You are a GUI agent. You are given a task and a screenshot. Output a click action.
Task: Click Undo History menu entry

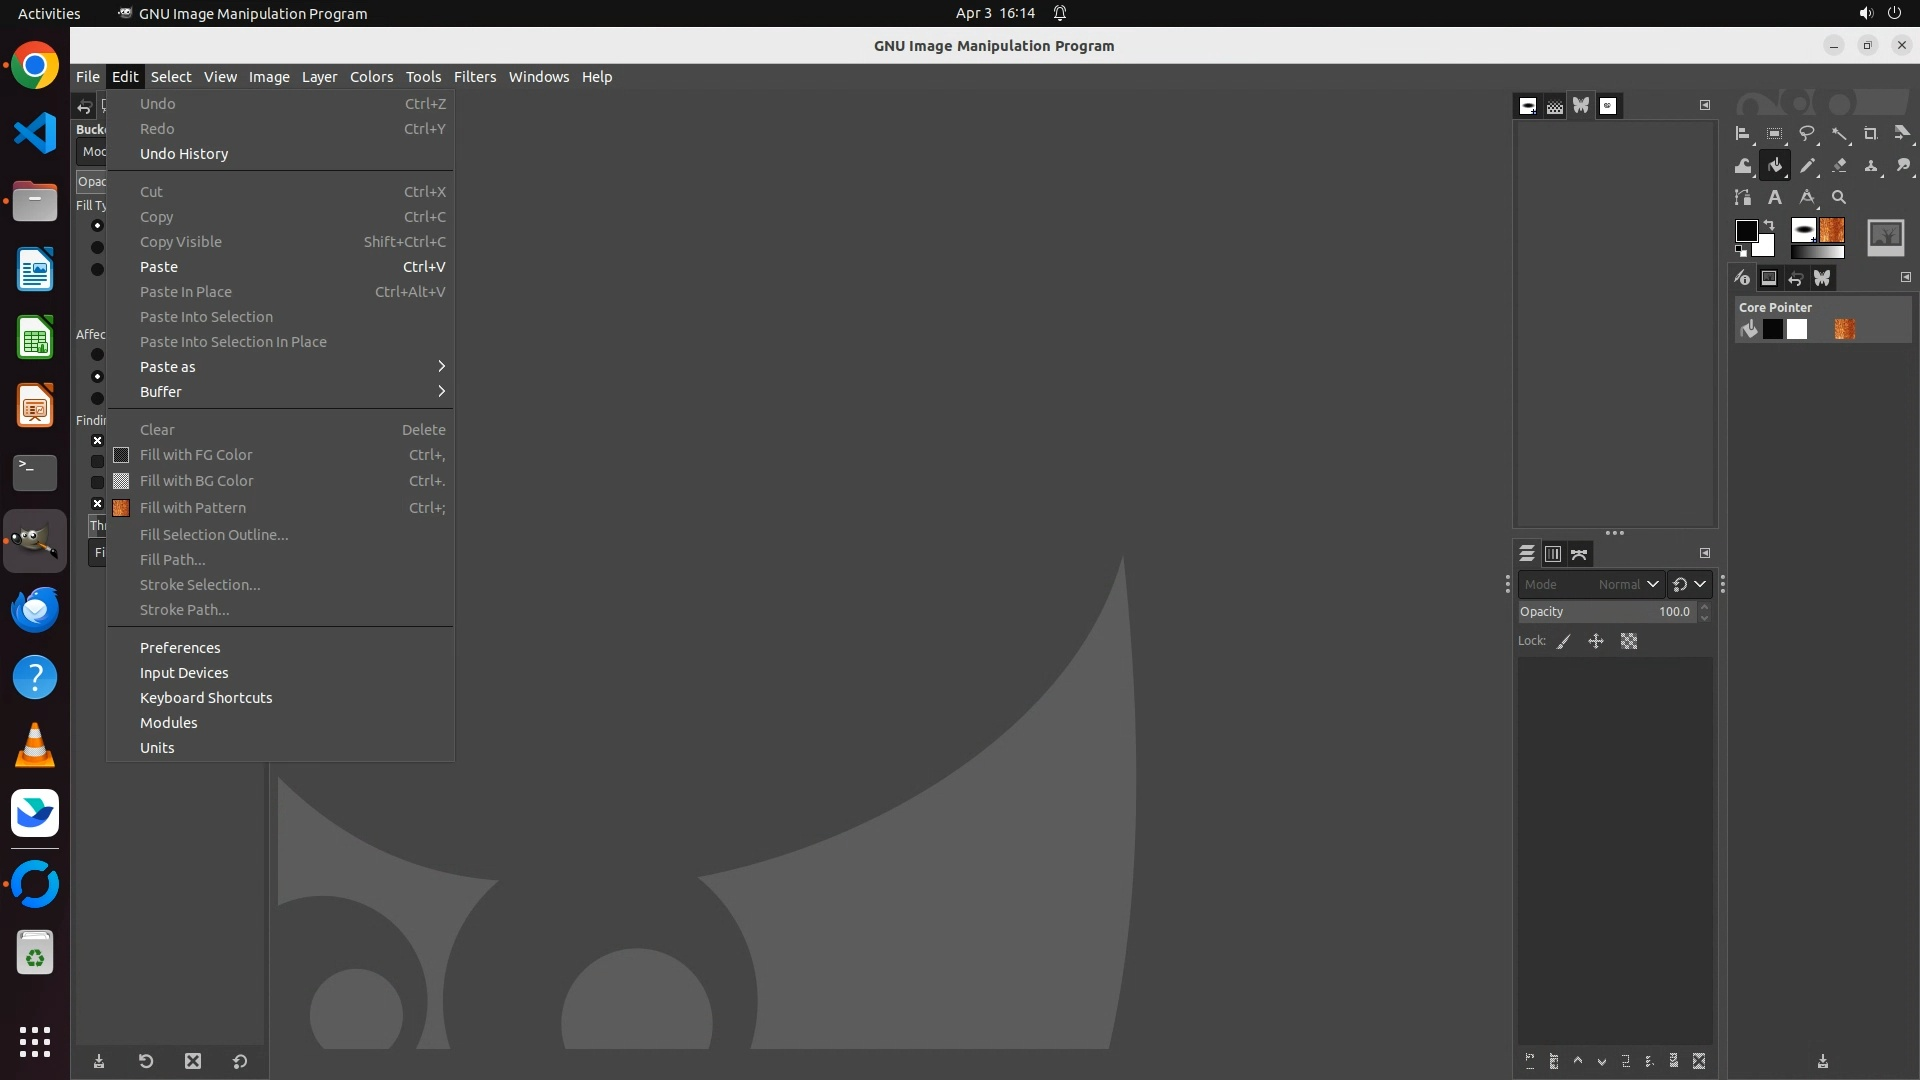184,154
